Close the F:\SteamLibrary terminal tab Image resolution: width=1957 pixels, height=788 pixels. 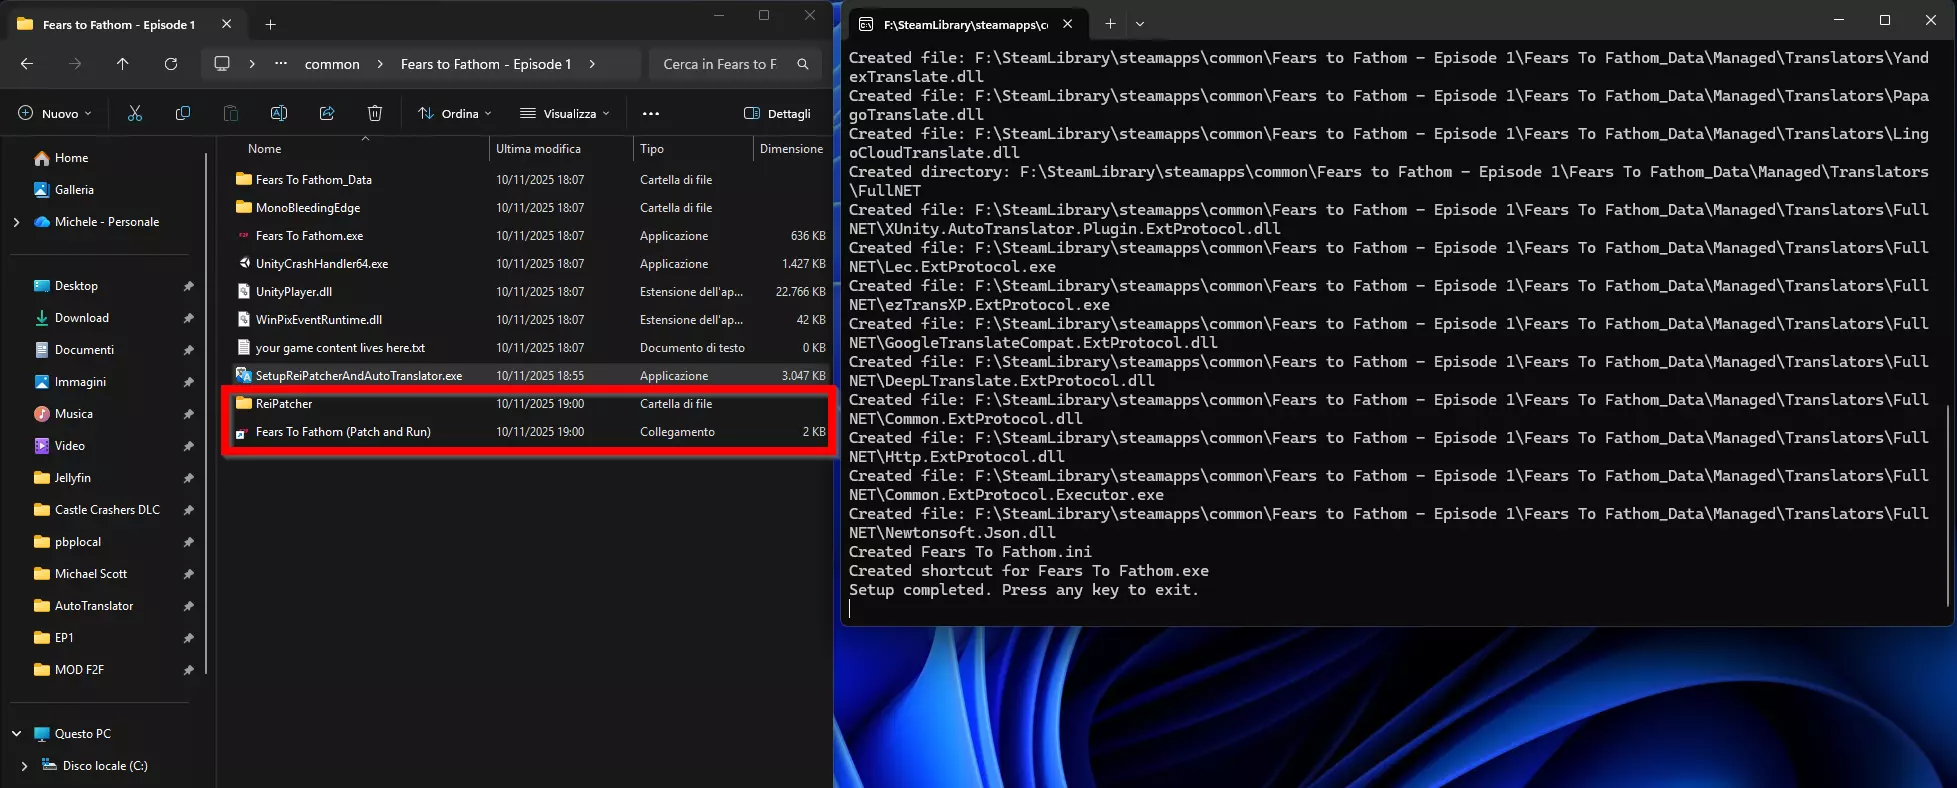(x=1068, y=24)
